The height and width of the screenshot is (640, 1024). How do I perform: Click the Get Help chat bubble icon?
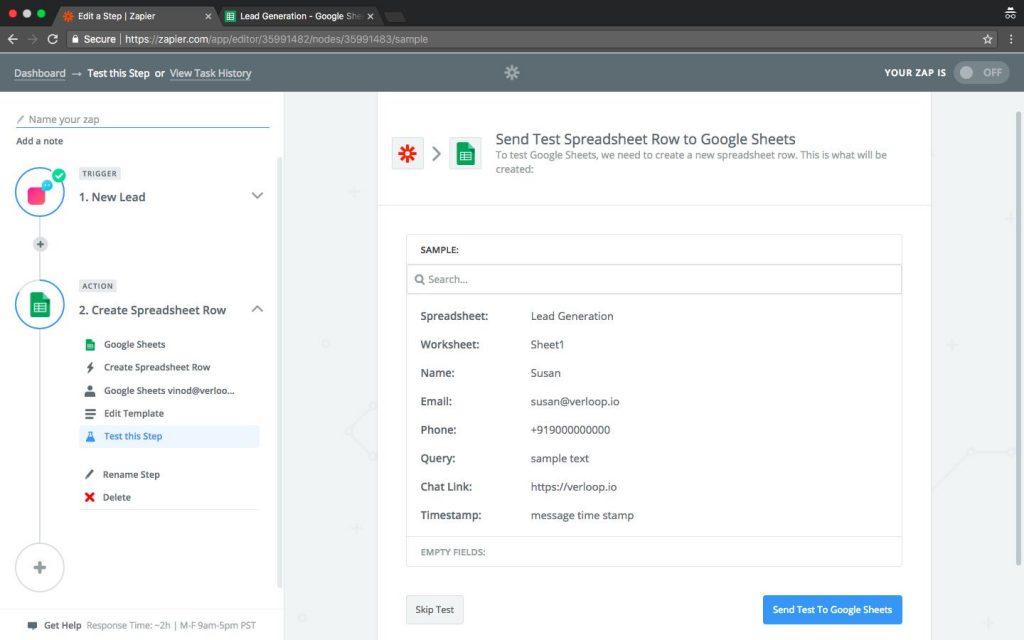(32, 626)
